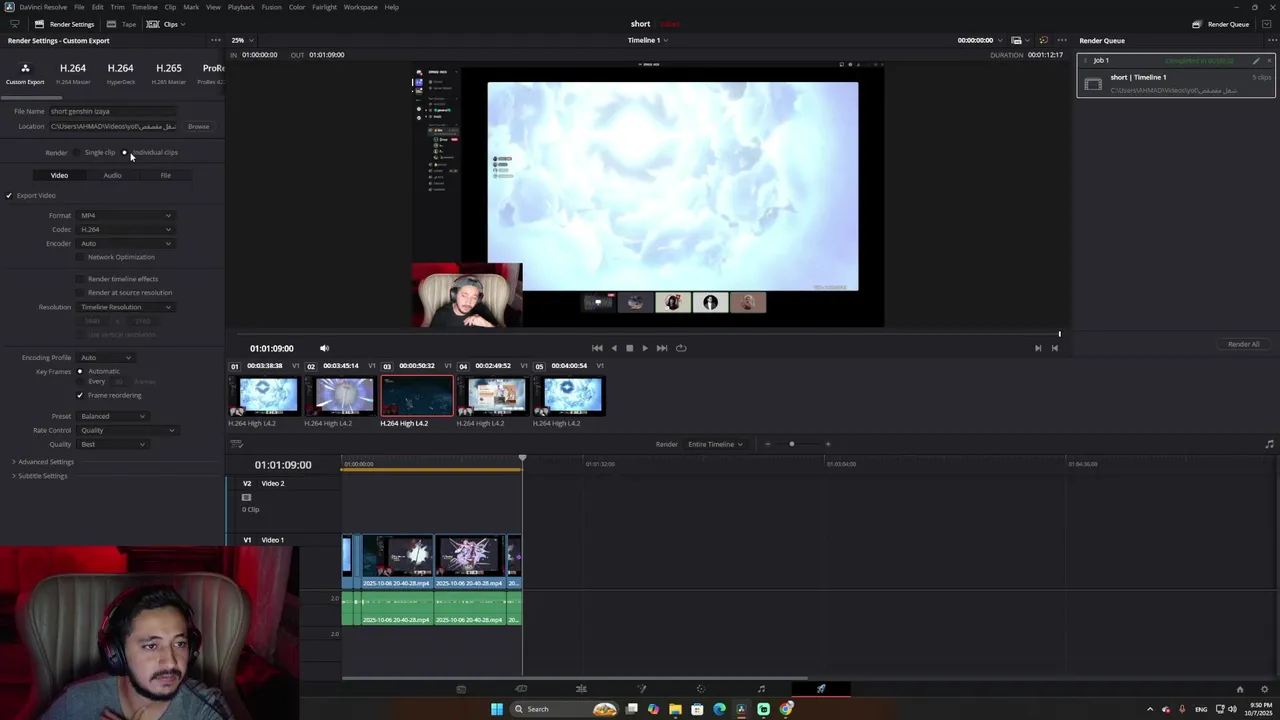The height and width of the screenshot is (720, 1280).
Task: Jump to first frame in viewer
Action: 597,348
